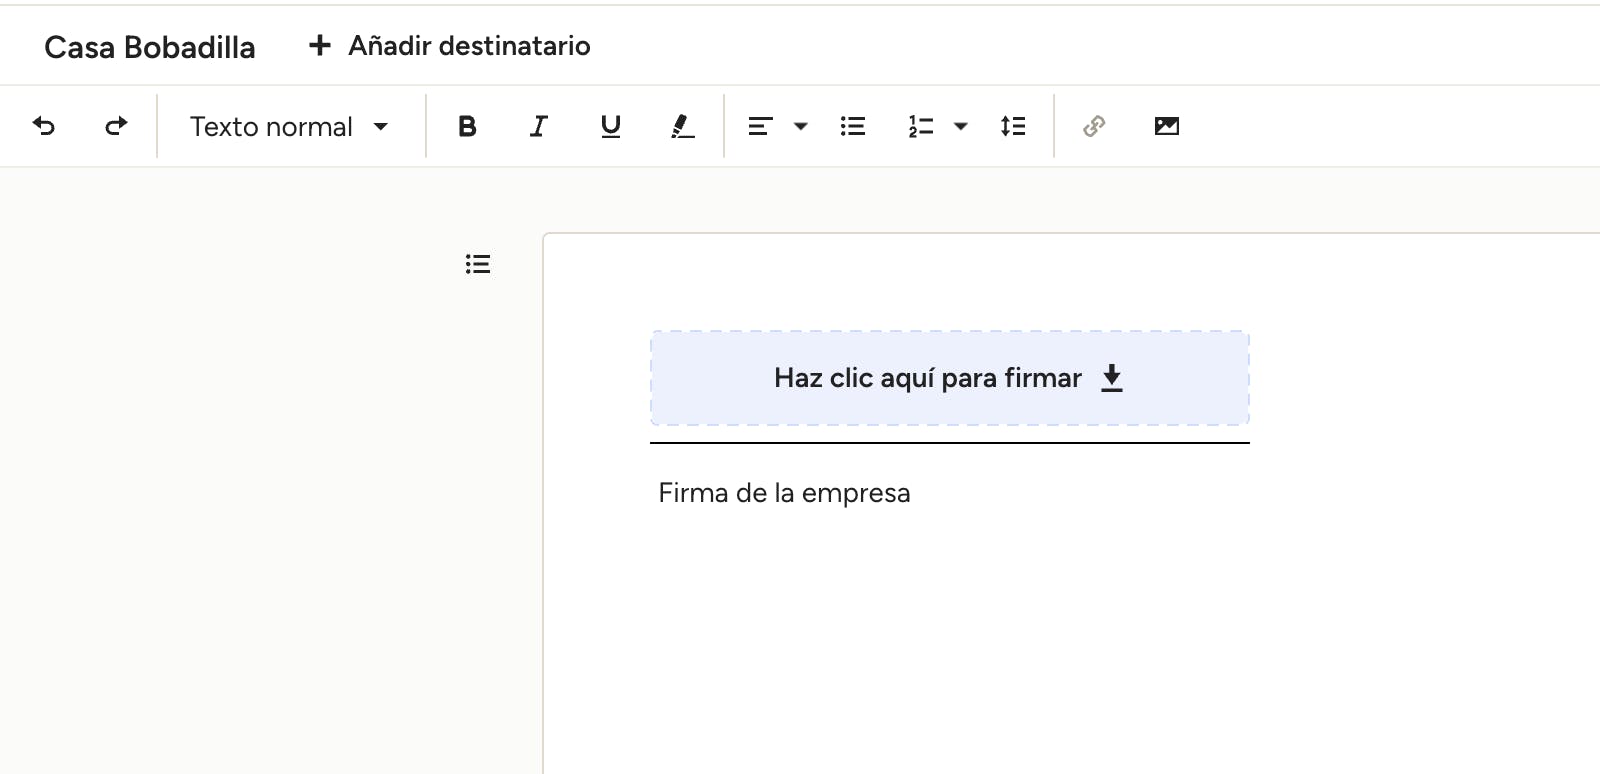Undo the last edit

coord(44,126)
